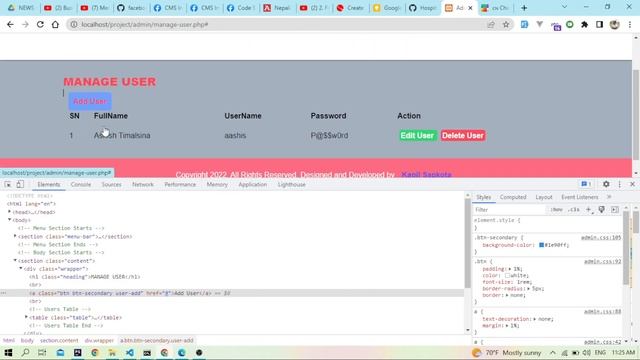Viewport: 640px width, 360px height.
Task: Toggle the browser side panel icon
Action: pyautogui.click(x=599, y=24)
